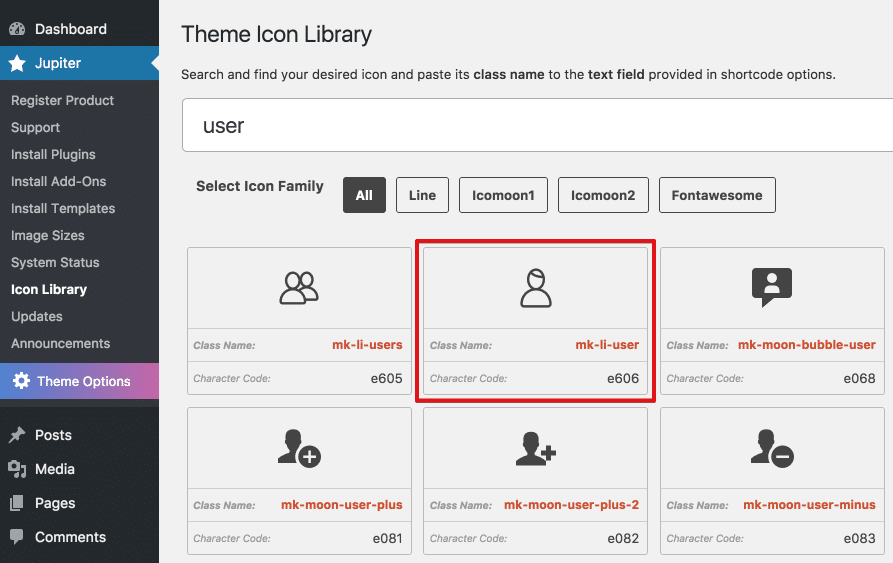Show only Icomoon2 icon family
This screenshot has height=563, width=893.
603,195
